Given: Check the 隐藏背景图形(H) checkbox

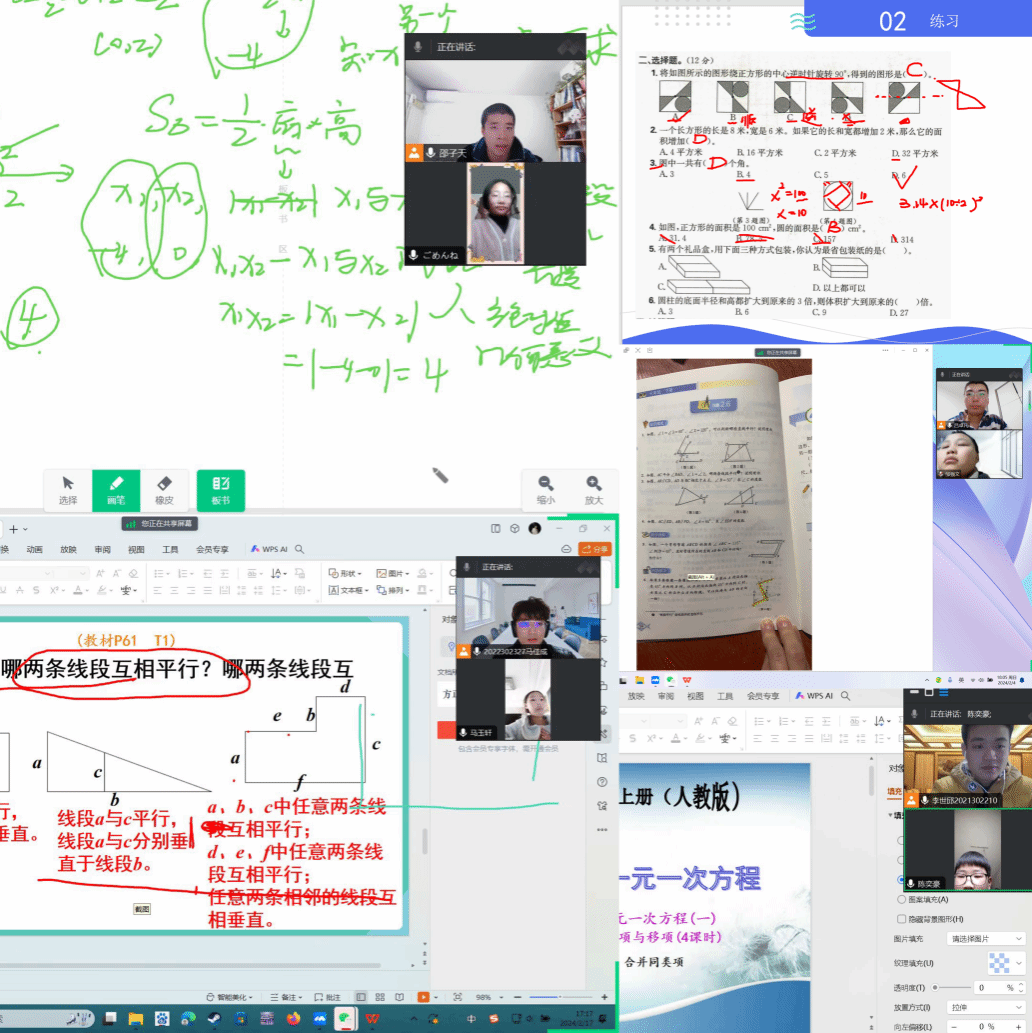Looking at the screenshot, I should coord(902,919).
